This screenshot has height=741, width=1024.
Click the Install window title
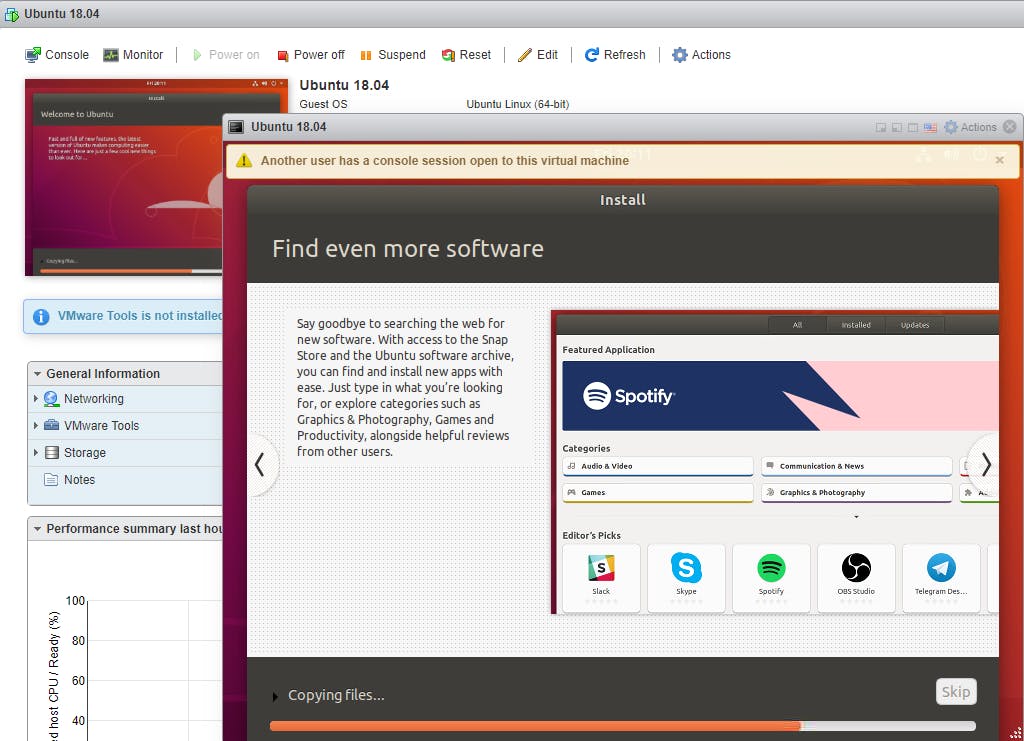tap(623, 200)
